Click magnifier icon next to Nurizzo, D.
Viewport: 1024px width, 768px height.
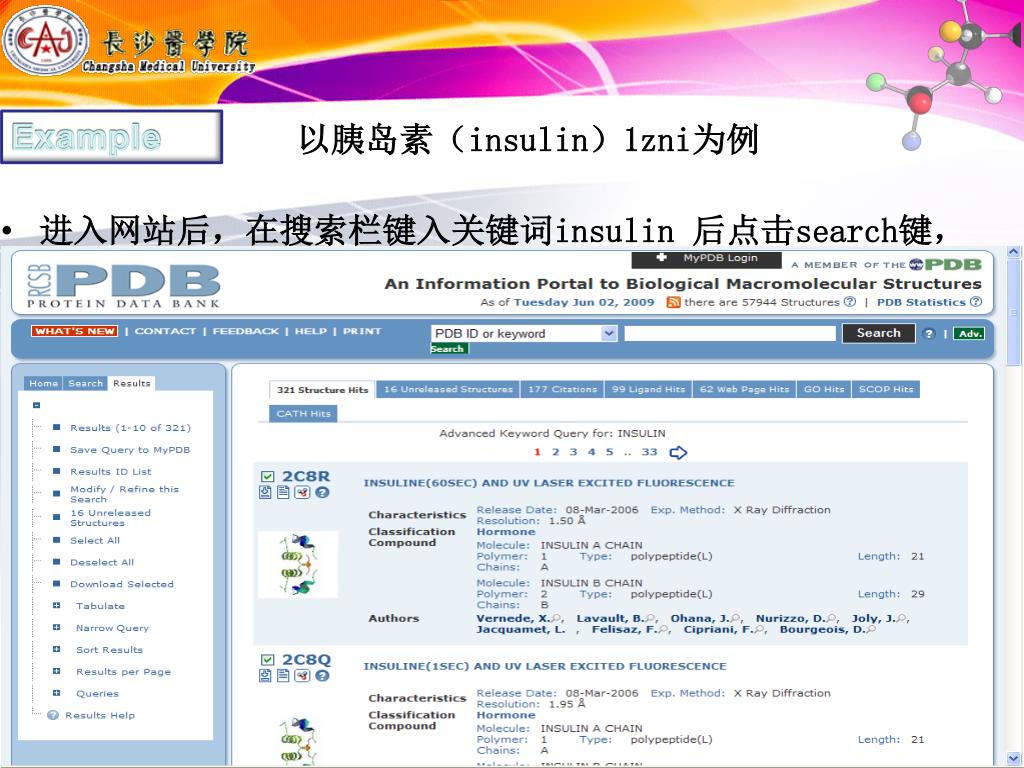pos(831,618)
